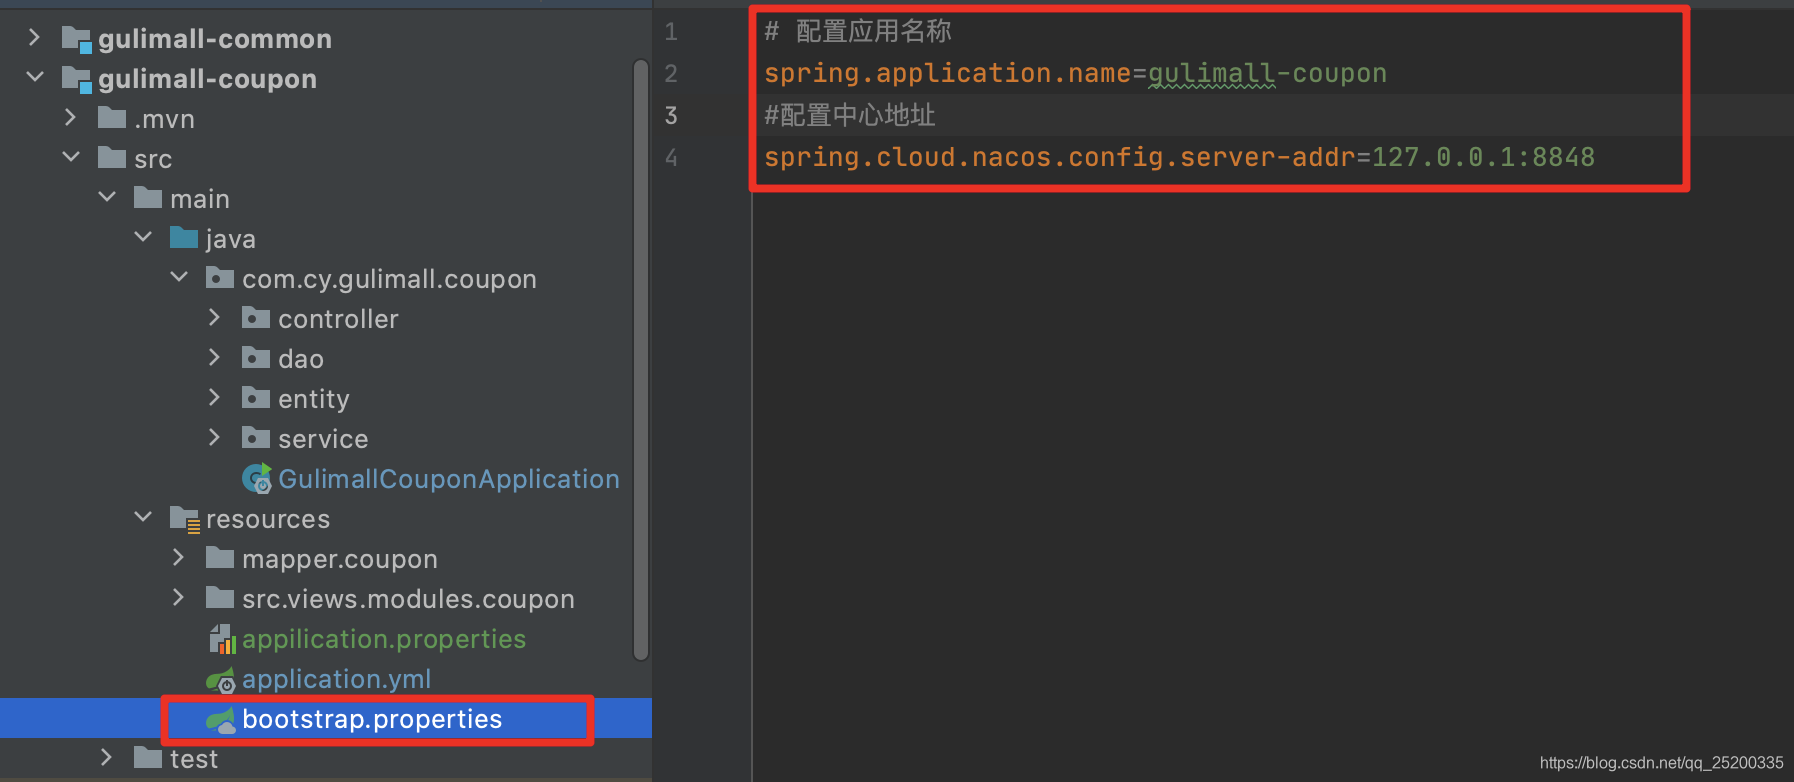Collapse com.cy.gulimall.coupon package
Viewport: 1794px width, 782px height.
pyautogui.click(x=179, y=277)
